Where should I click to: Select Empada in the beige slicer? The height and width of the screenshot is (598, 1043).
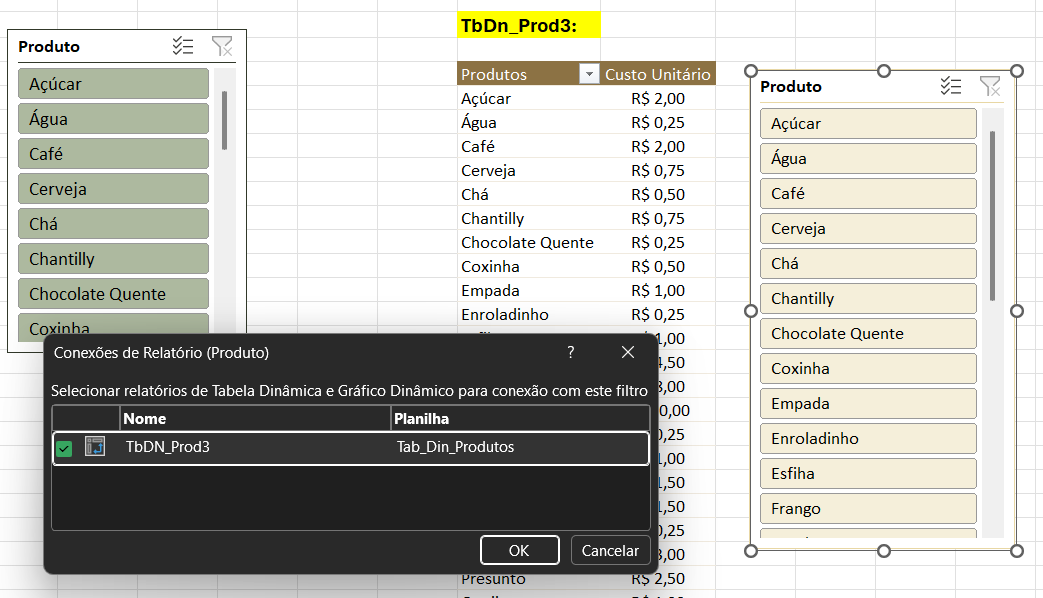point(868,404)
